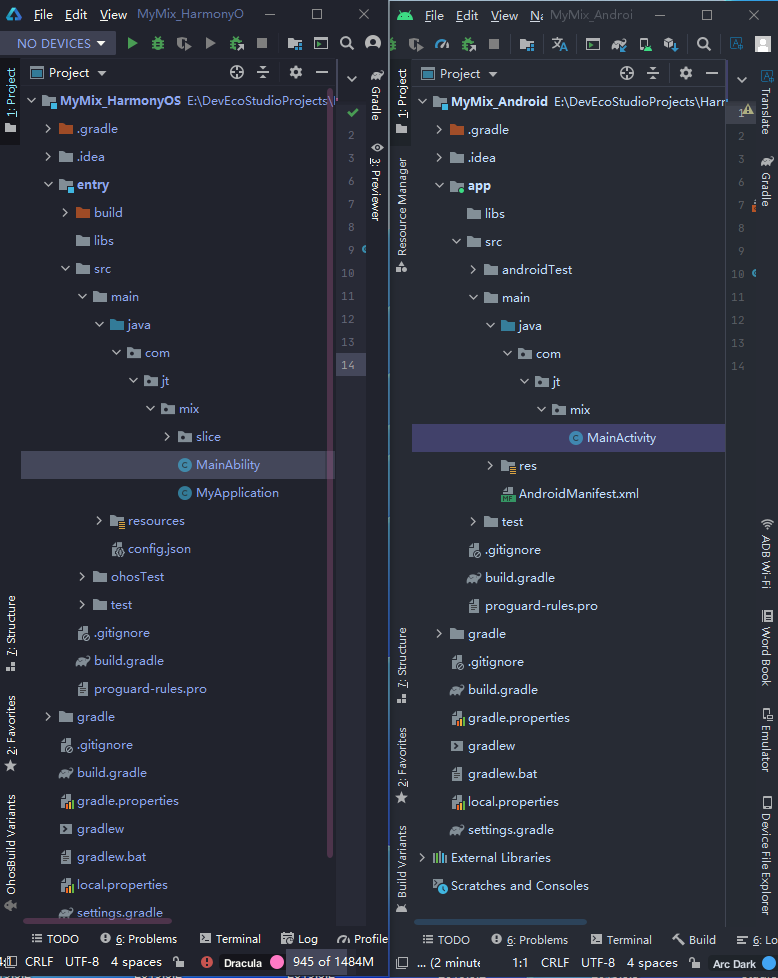Image resolution: width=778 pixels, height=978 pixels.
Task: Click Stop square icon in DevEco toolbar
Action: click(262, 43)
